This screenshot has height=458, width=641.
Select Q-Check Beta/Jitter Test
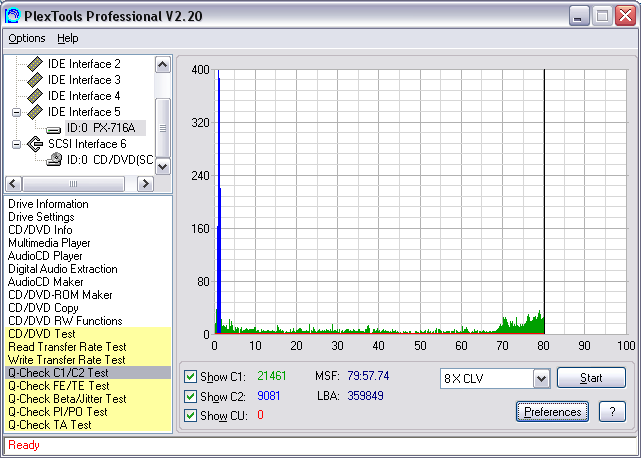(x=88, y=399)
